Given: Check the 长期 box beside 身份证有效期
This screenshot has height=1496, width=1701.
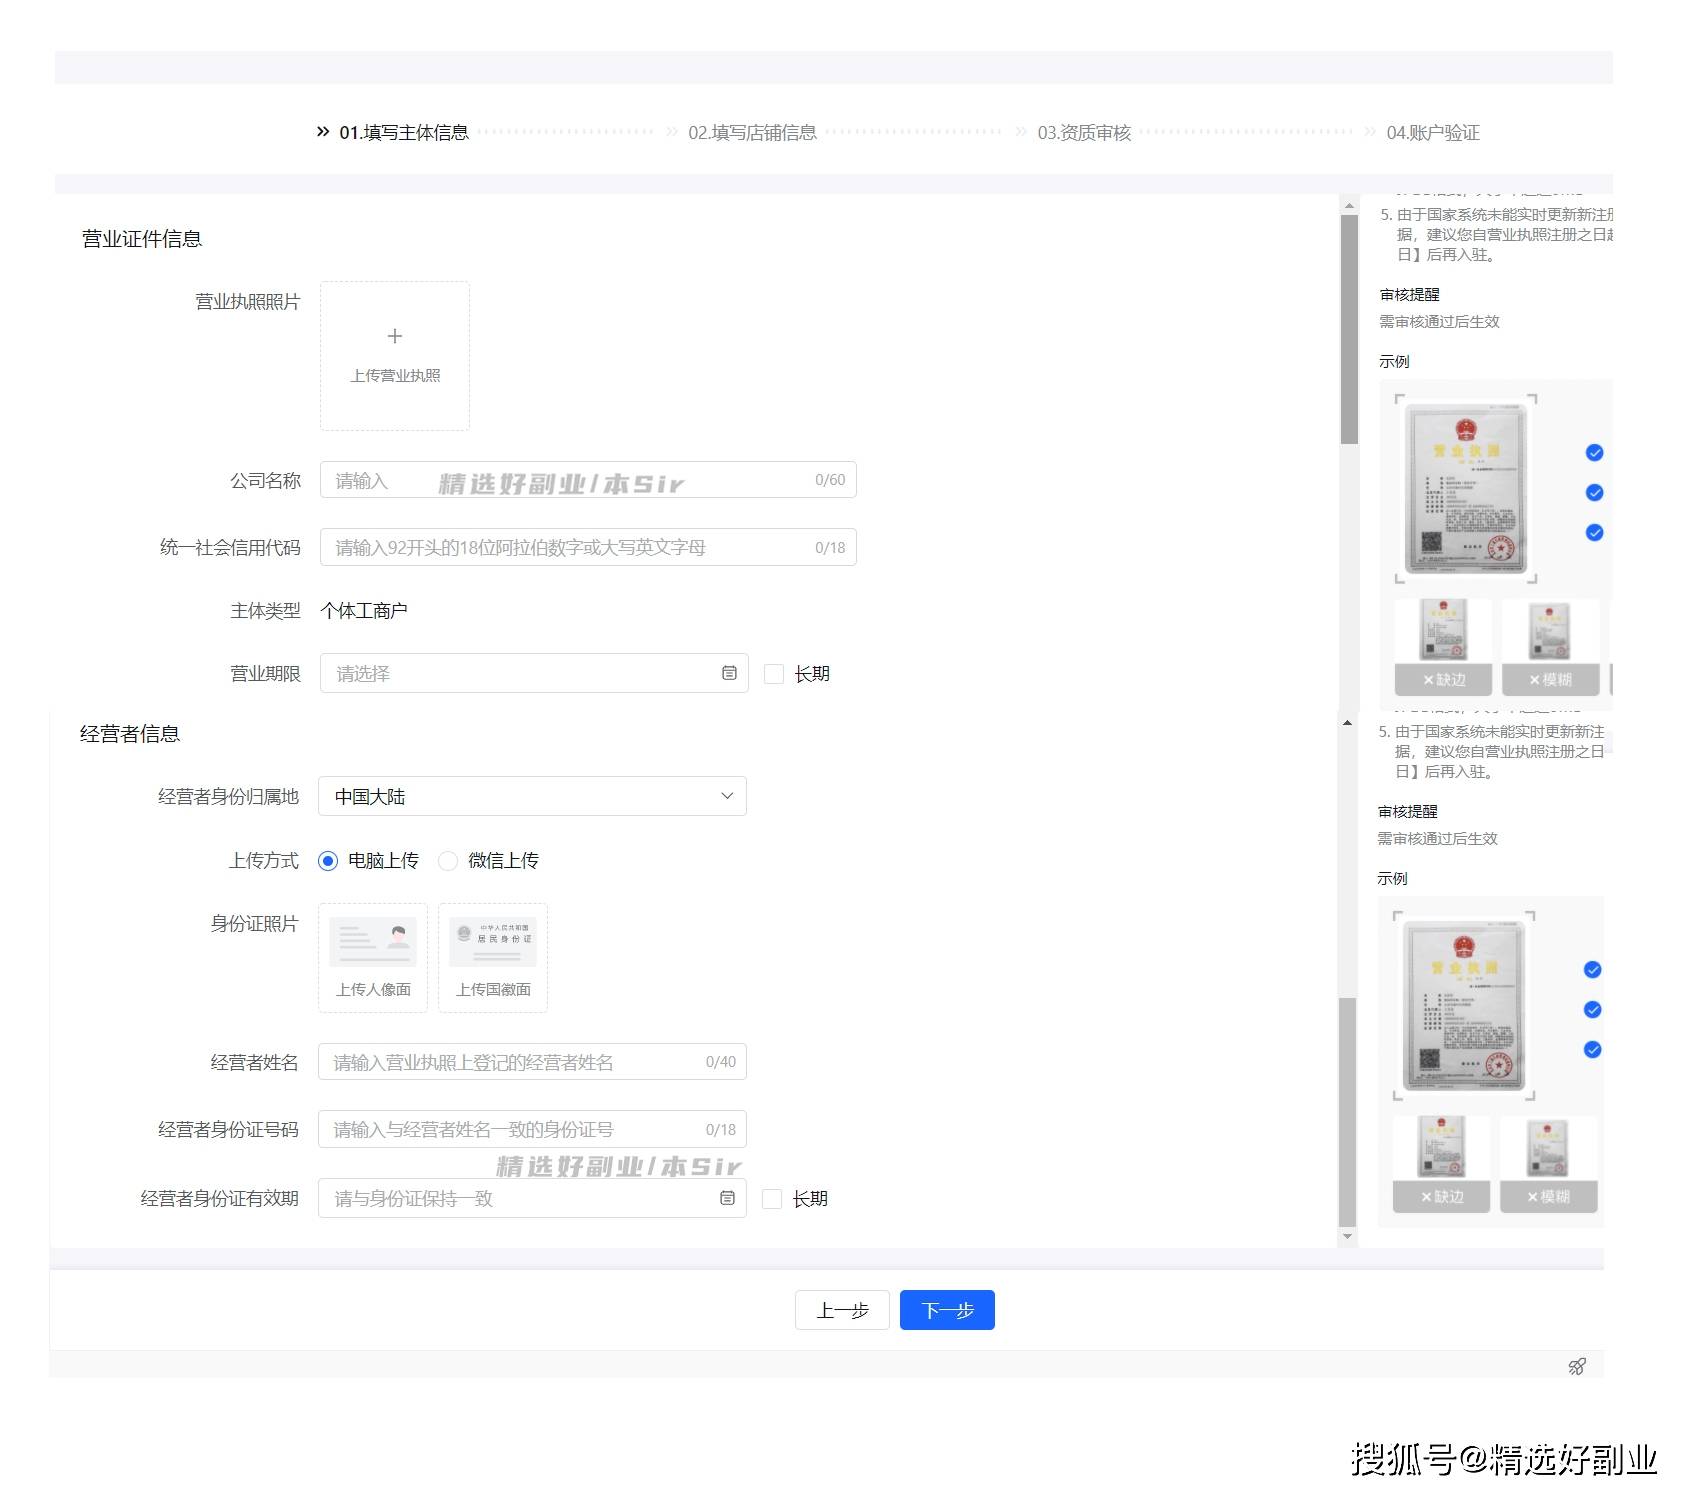Looking at the screenshot, I should point(771,1199).
